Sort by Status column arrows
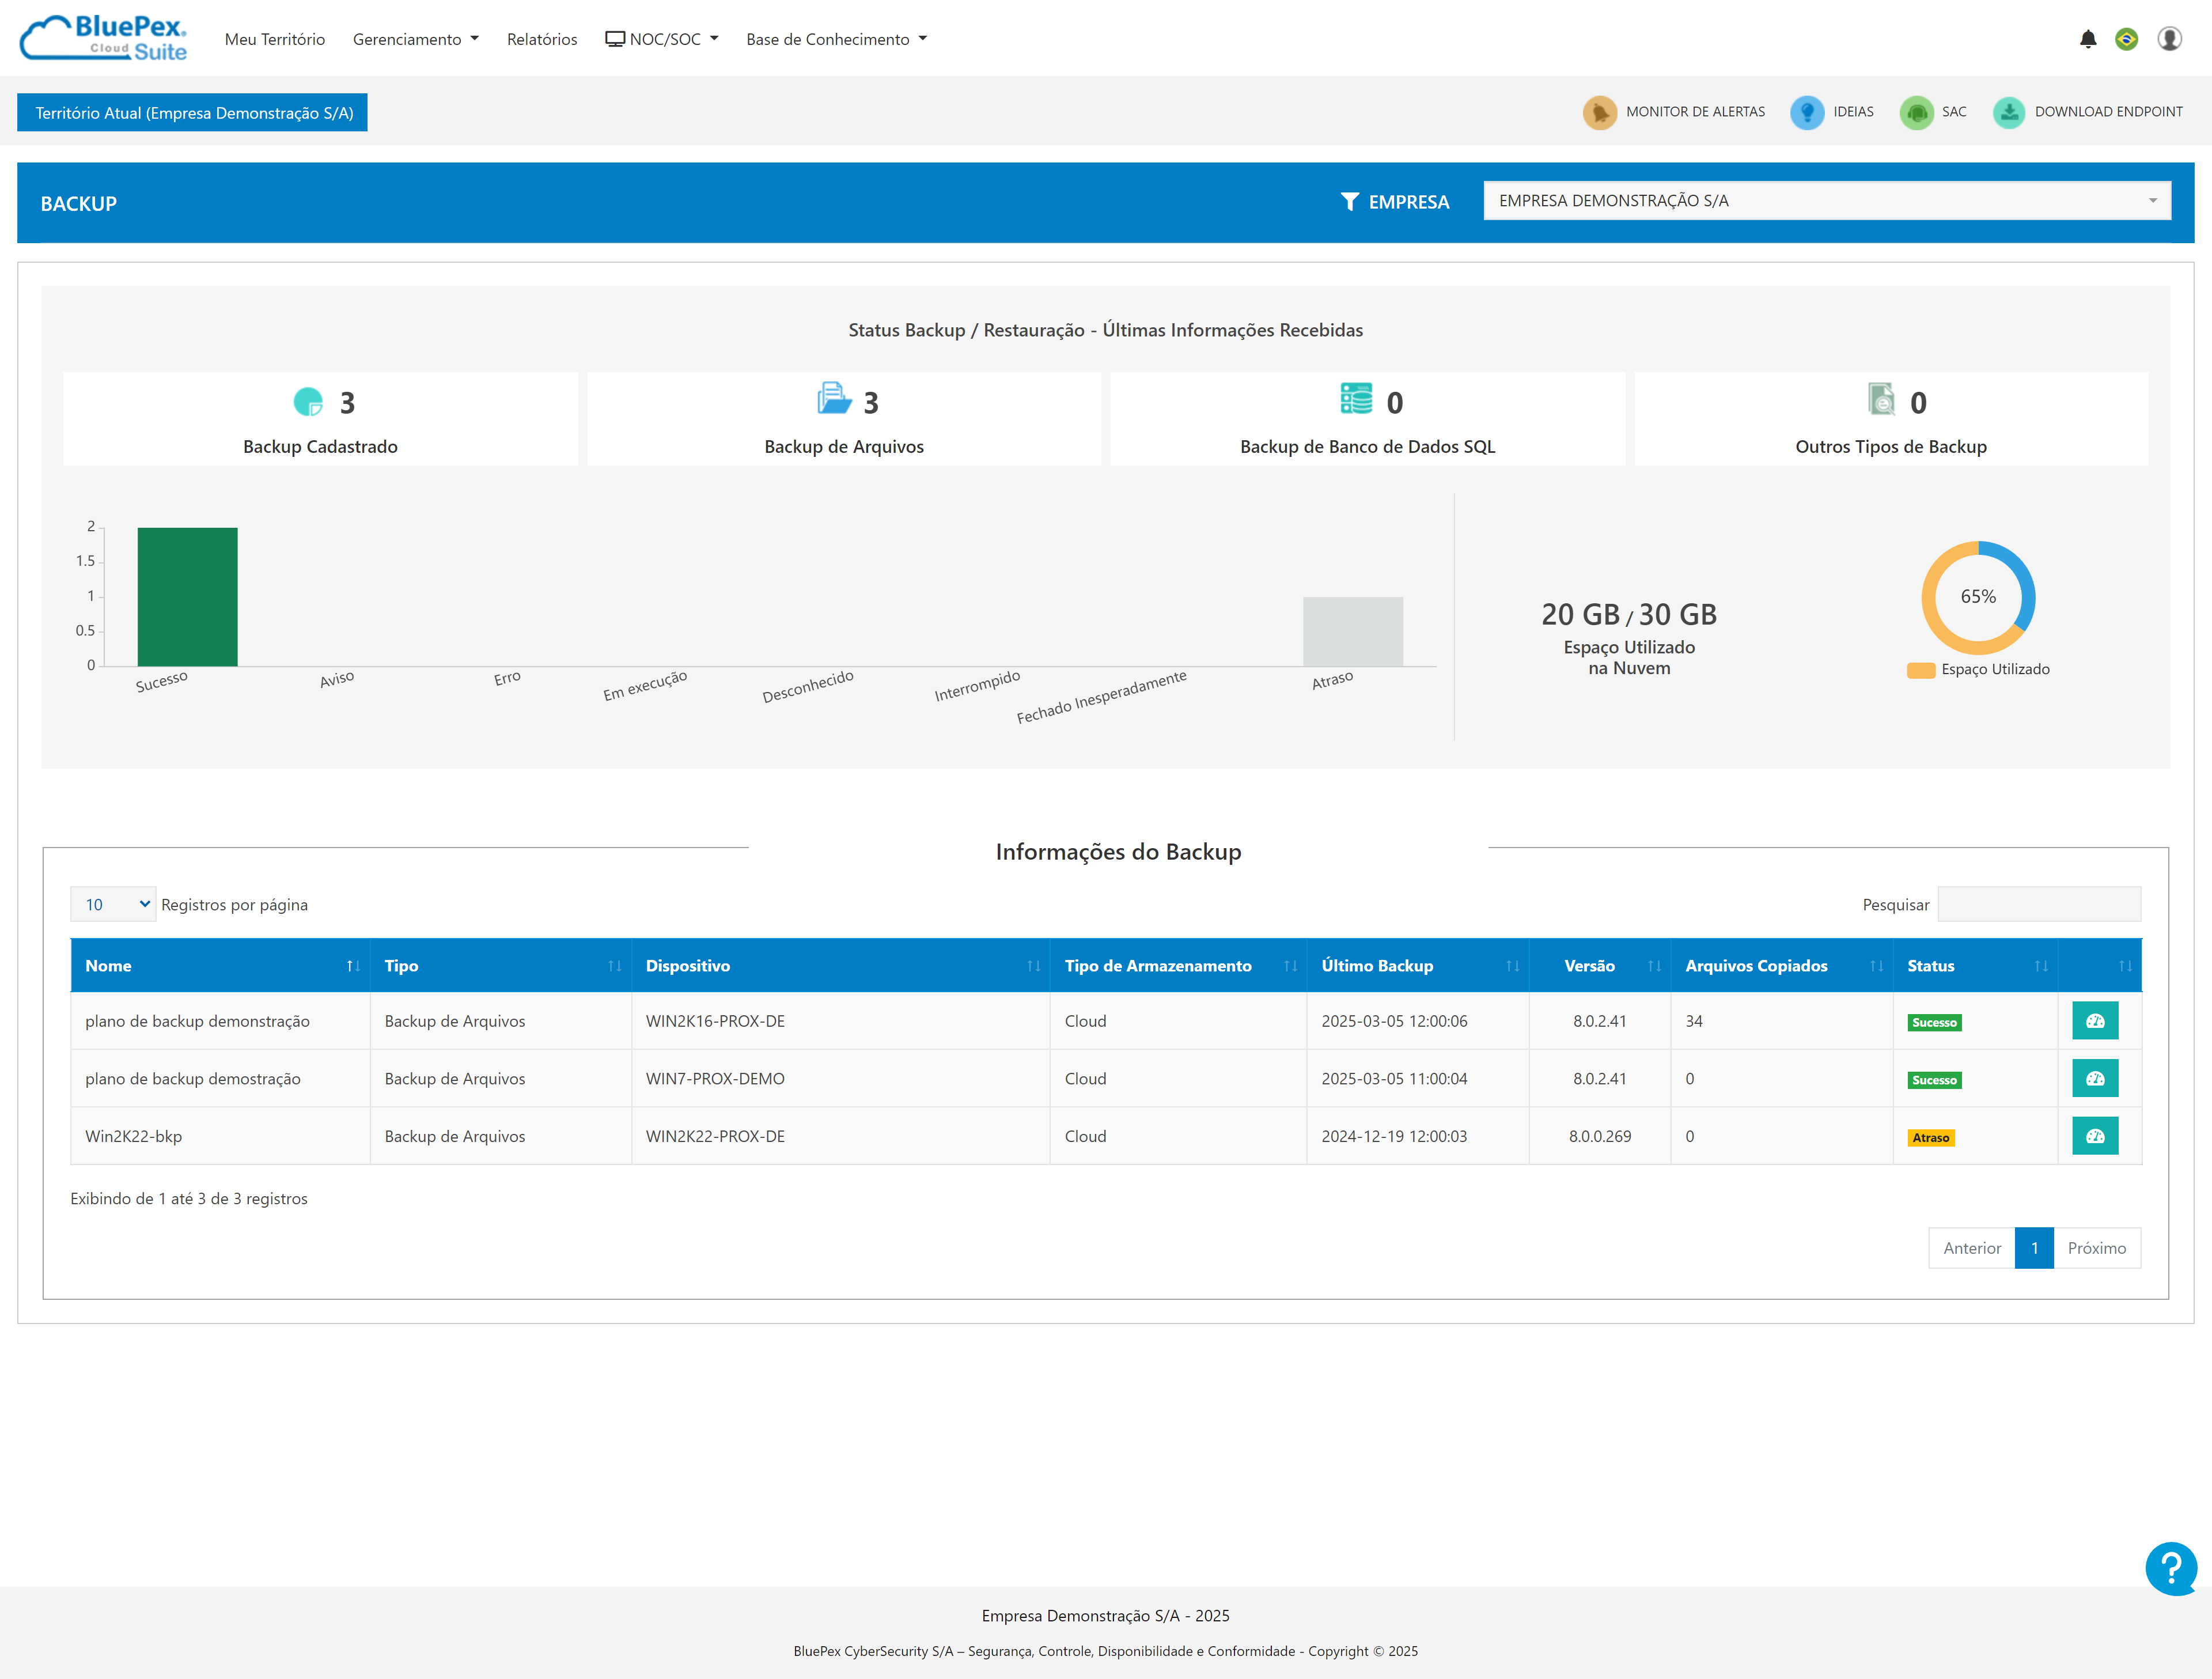Screen dimensions: 2212x1679 pyautogui.click(x=2041, y=966)
